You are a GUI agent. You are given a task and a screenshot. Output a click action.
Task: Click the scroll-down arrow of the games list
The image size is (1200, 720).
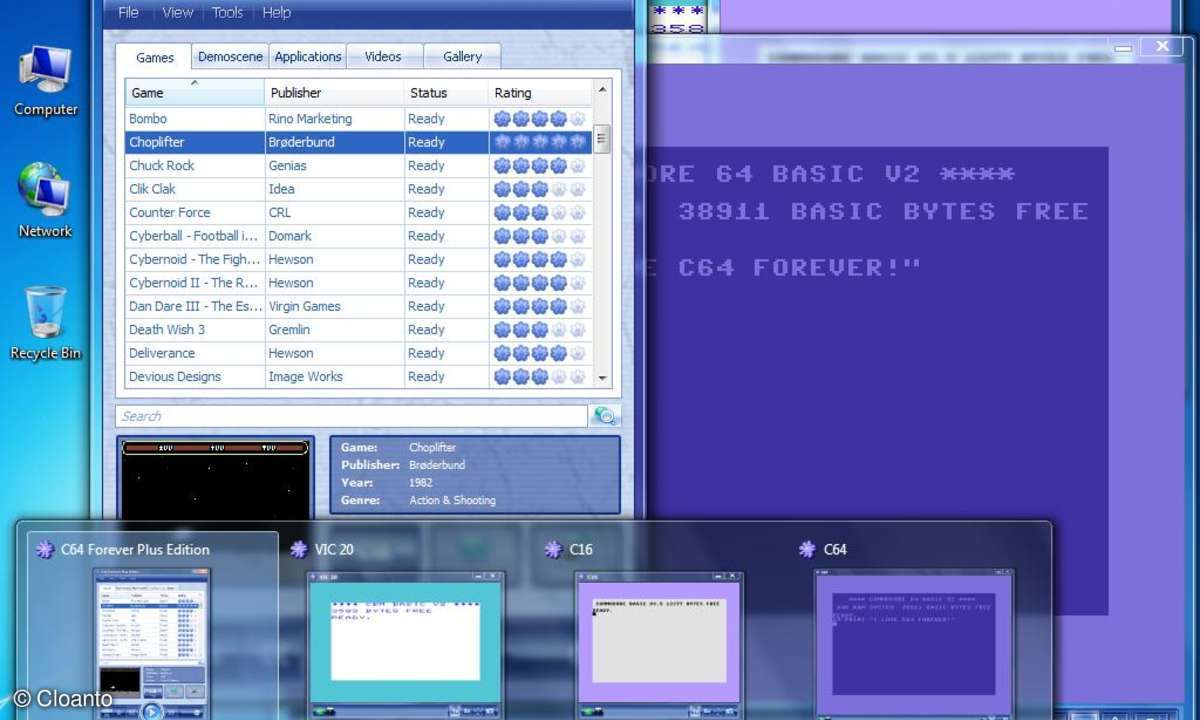coord(602,378)
